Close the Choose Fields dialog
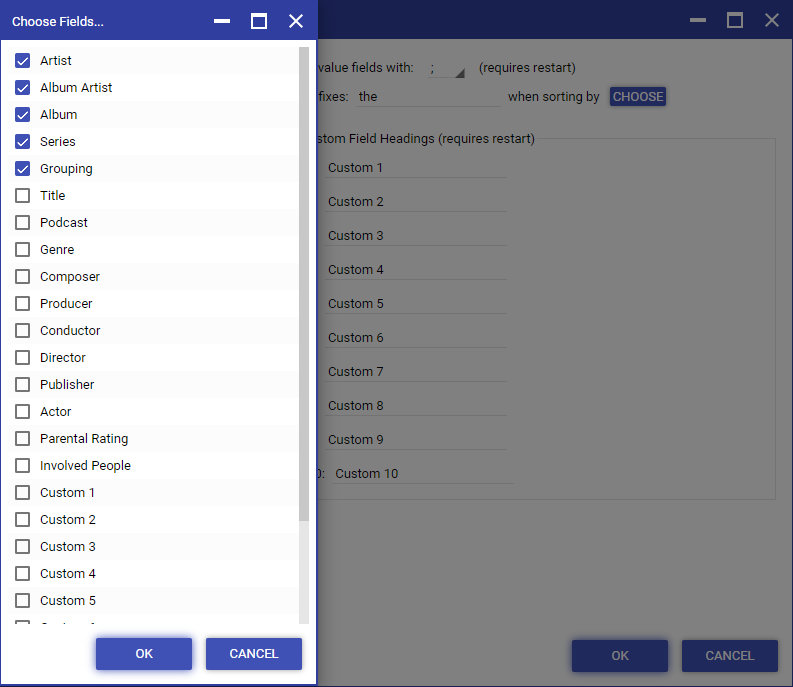Viewport: 793px width, 687px height. click(296, 21)
